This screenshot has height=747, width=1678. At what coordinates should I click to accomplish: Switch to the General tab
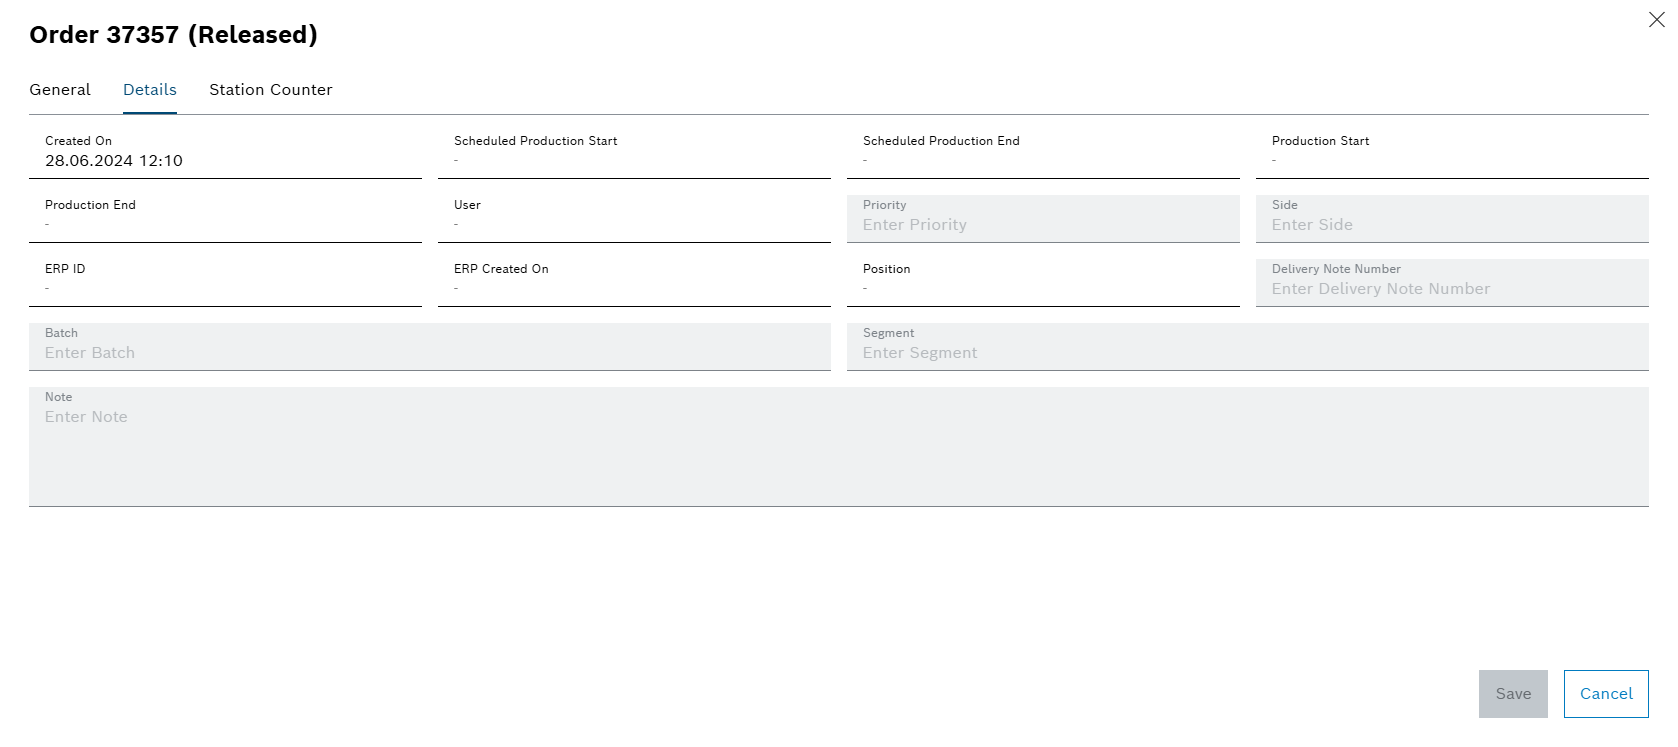[60, 90]
